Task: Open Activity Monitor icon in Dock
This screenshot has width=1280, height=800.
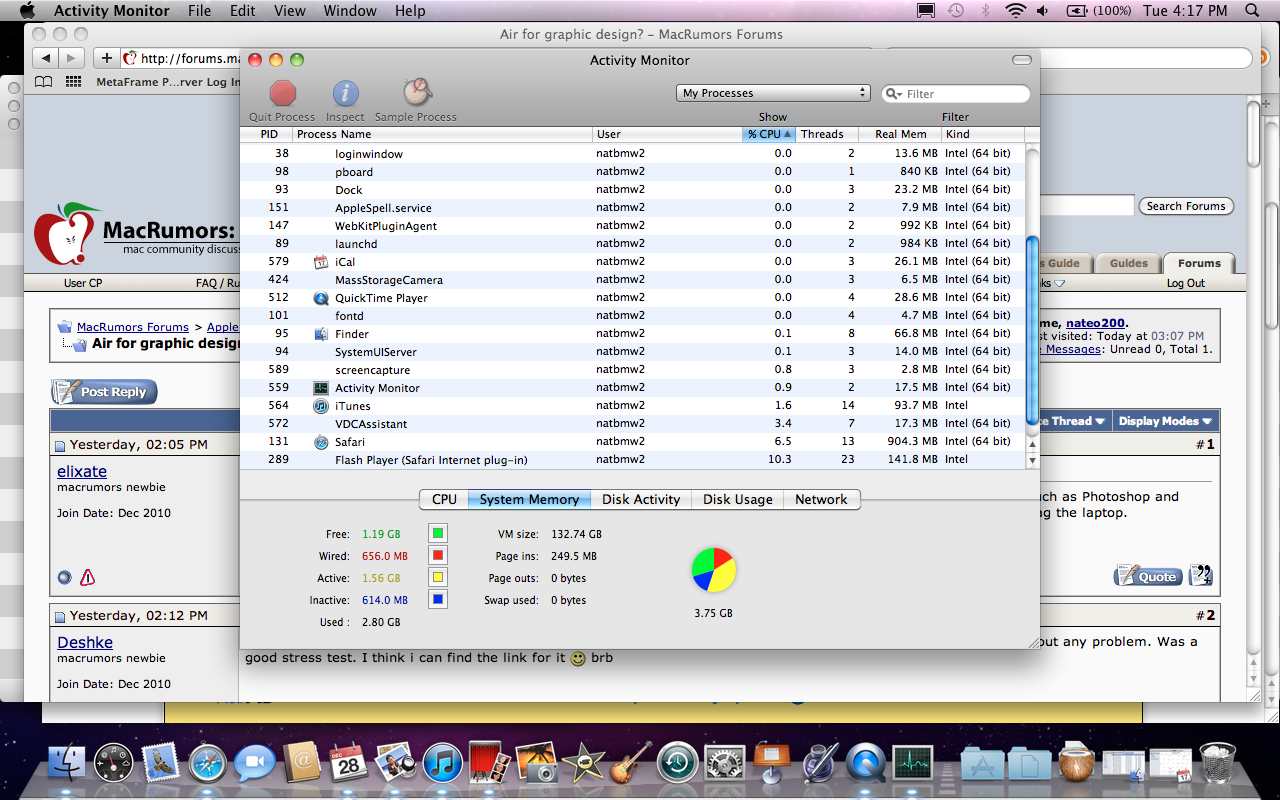Action: point(912,763)
